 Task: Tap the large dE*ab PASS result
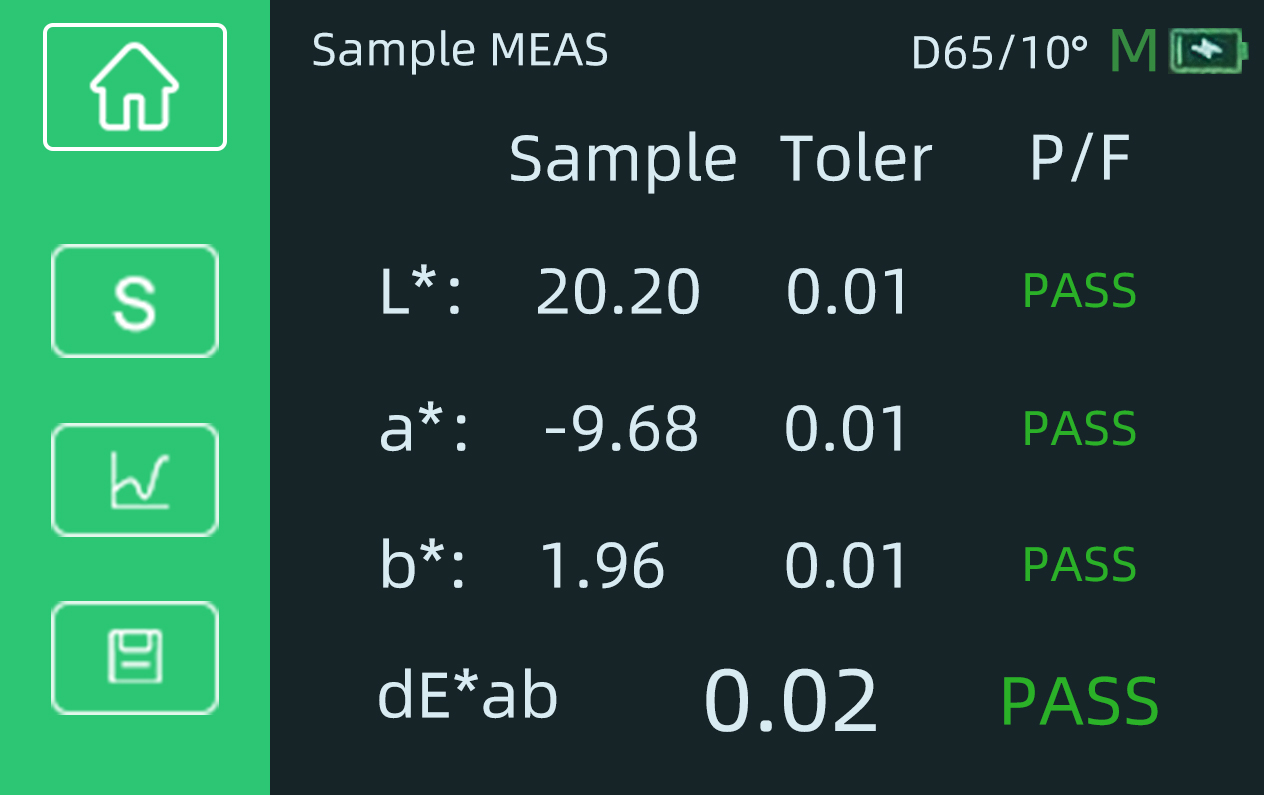[x=1079, y=701]
